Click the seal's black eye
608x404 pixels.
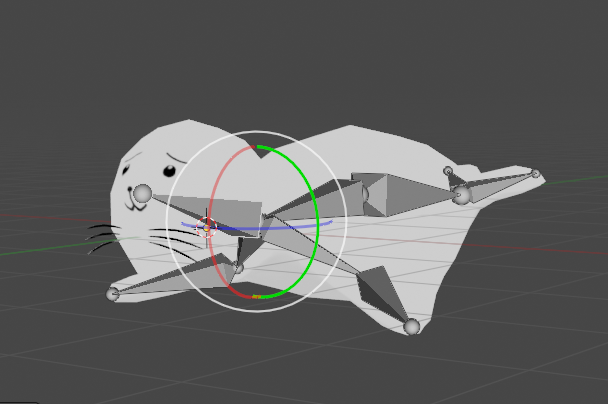[x=169, y=171]
